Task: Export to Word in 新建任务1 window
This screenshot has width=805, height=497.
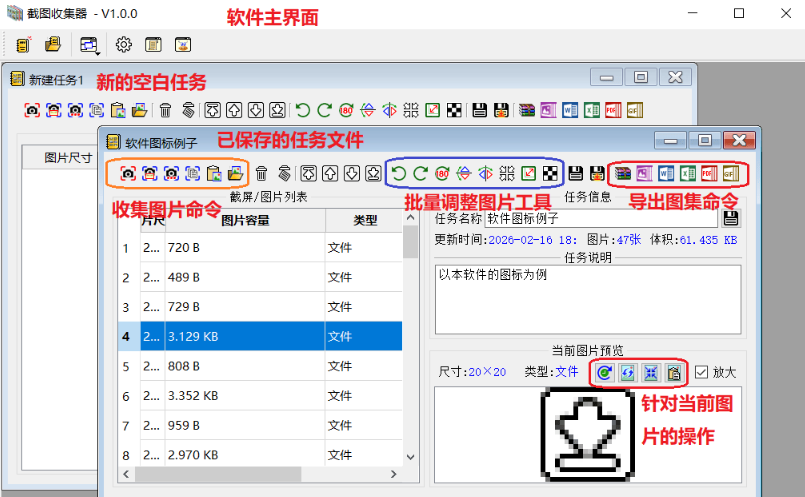Action: pyautogui.click(x=570, y=110)
